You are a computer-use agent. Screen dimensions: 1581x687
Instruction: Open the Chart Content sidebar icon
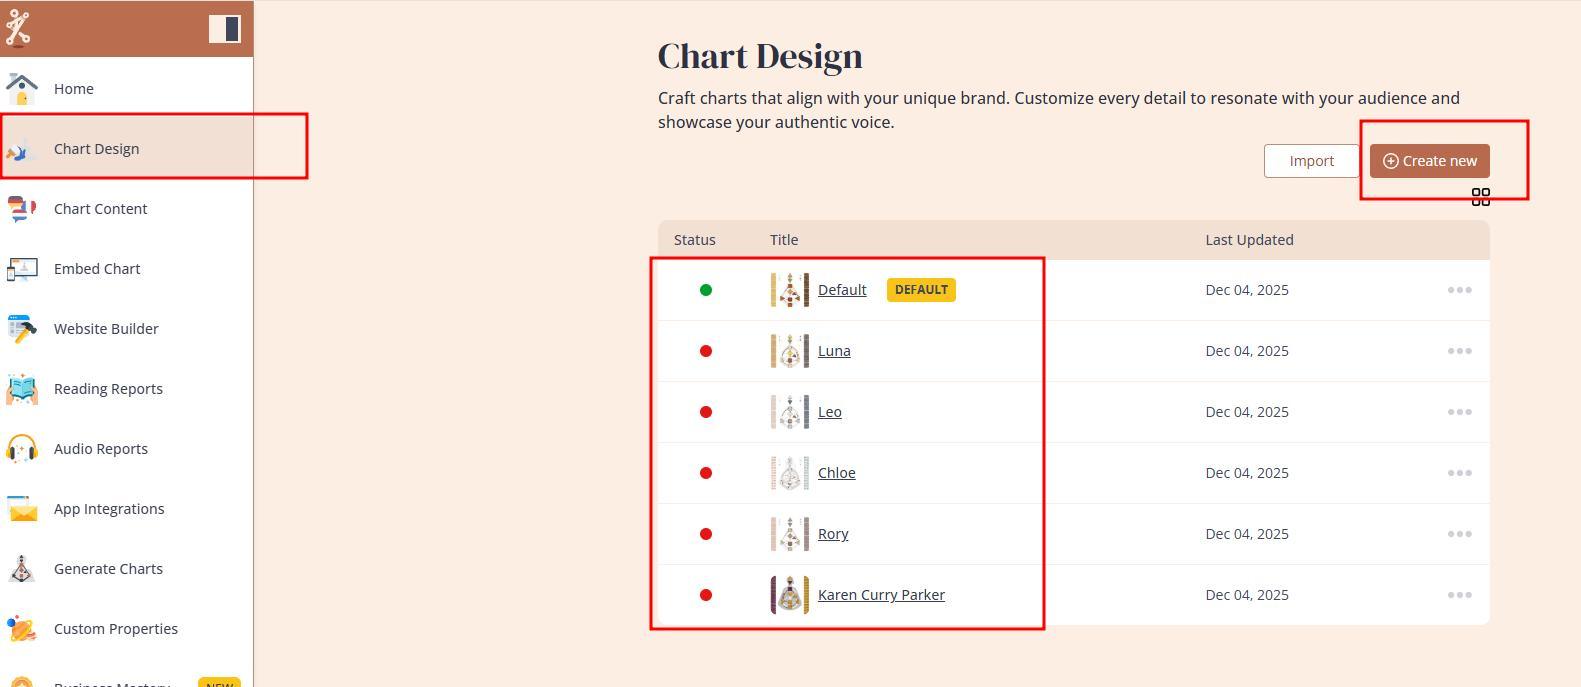(22, 209)
